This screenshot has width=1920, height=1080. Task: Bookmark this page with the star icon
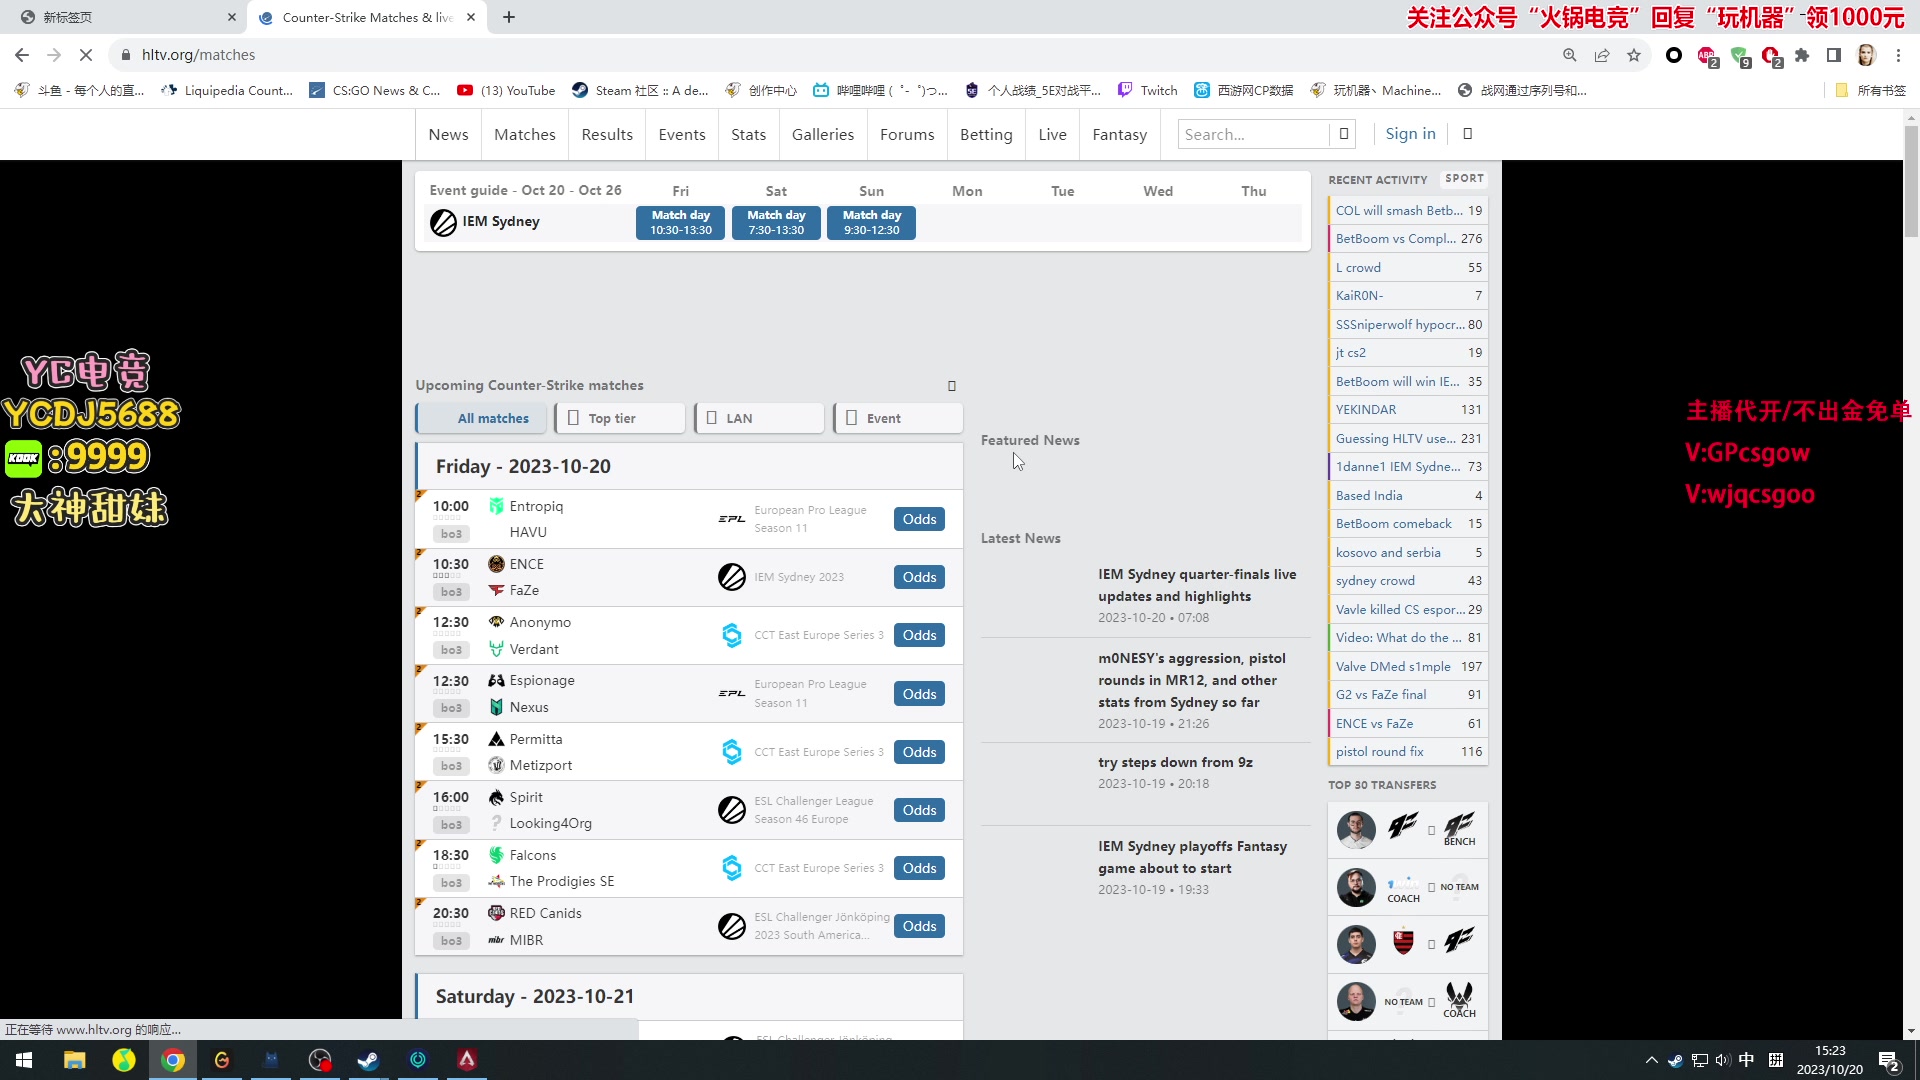(1634, 55)
